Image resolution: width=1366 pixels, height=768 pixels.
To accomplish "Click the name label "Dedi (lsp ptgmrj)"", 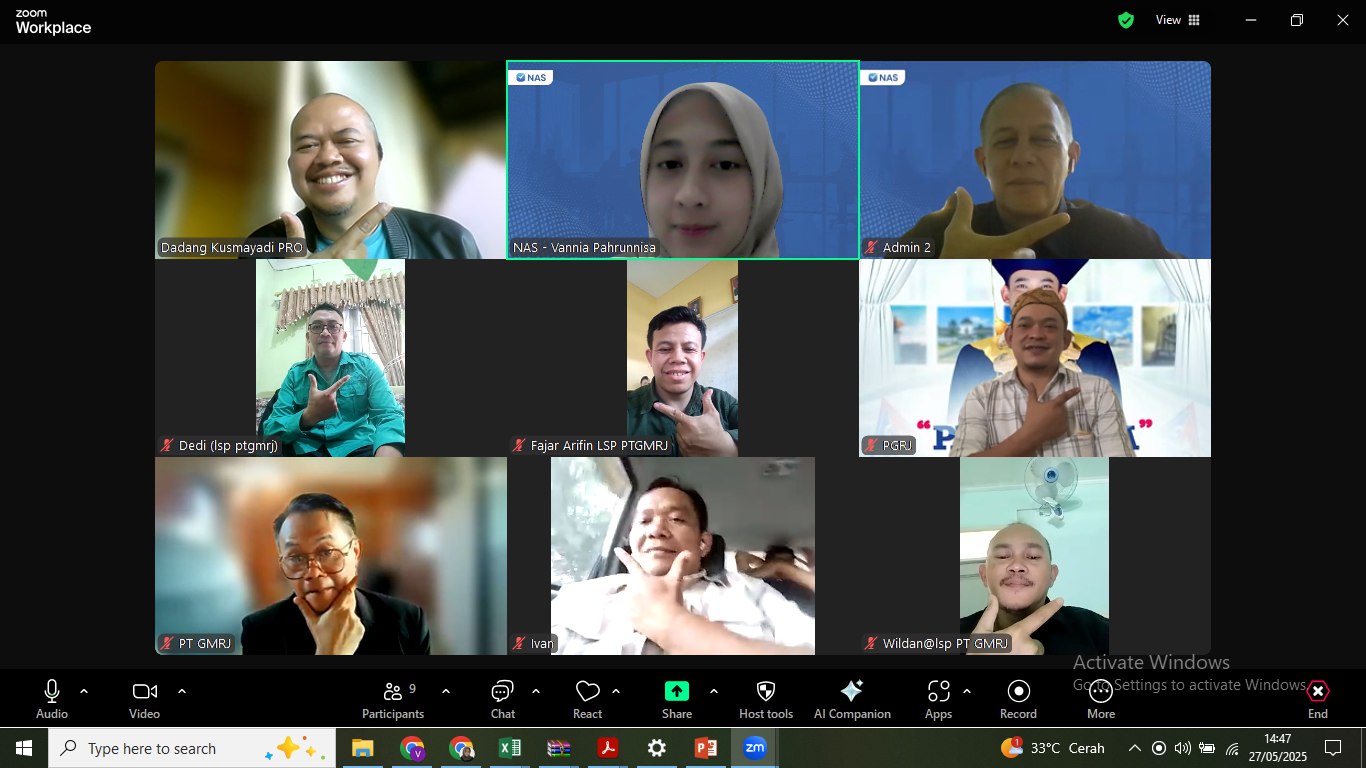I will [228, 445].
